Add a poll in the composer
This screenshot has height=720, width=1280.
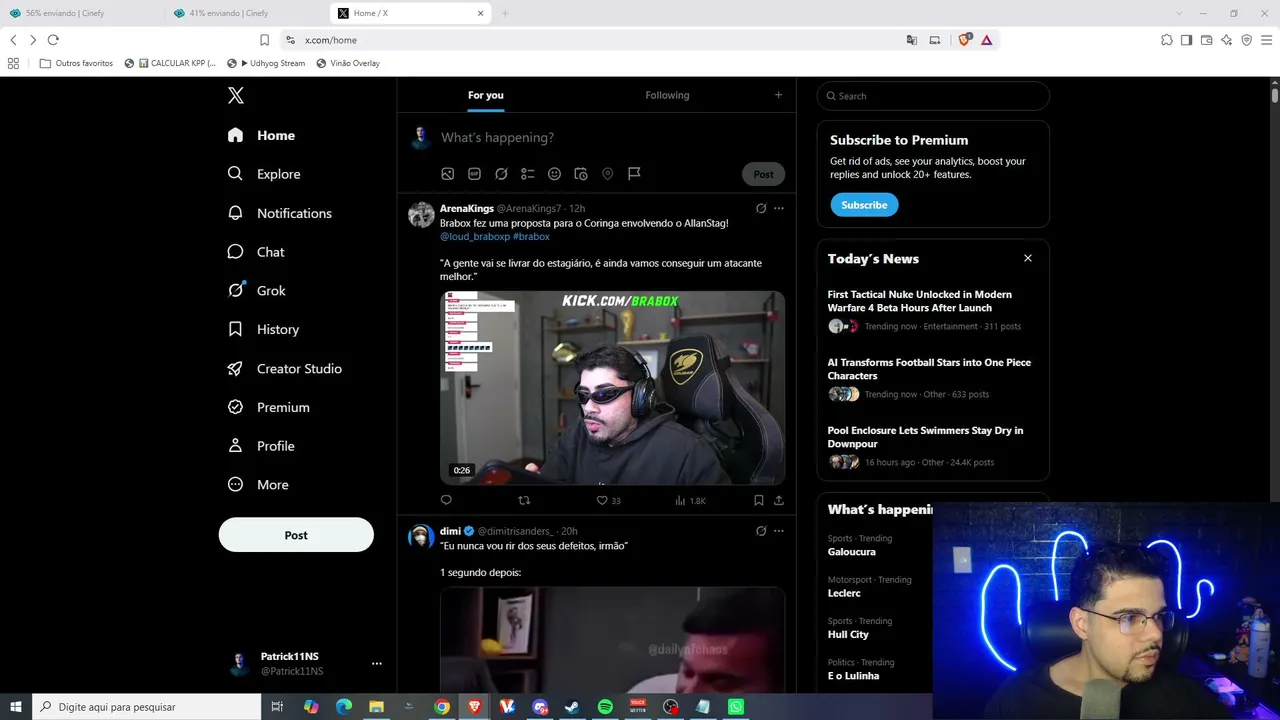click(x=528, y=174)
